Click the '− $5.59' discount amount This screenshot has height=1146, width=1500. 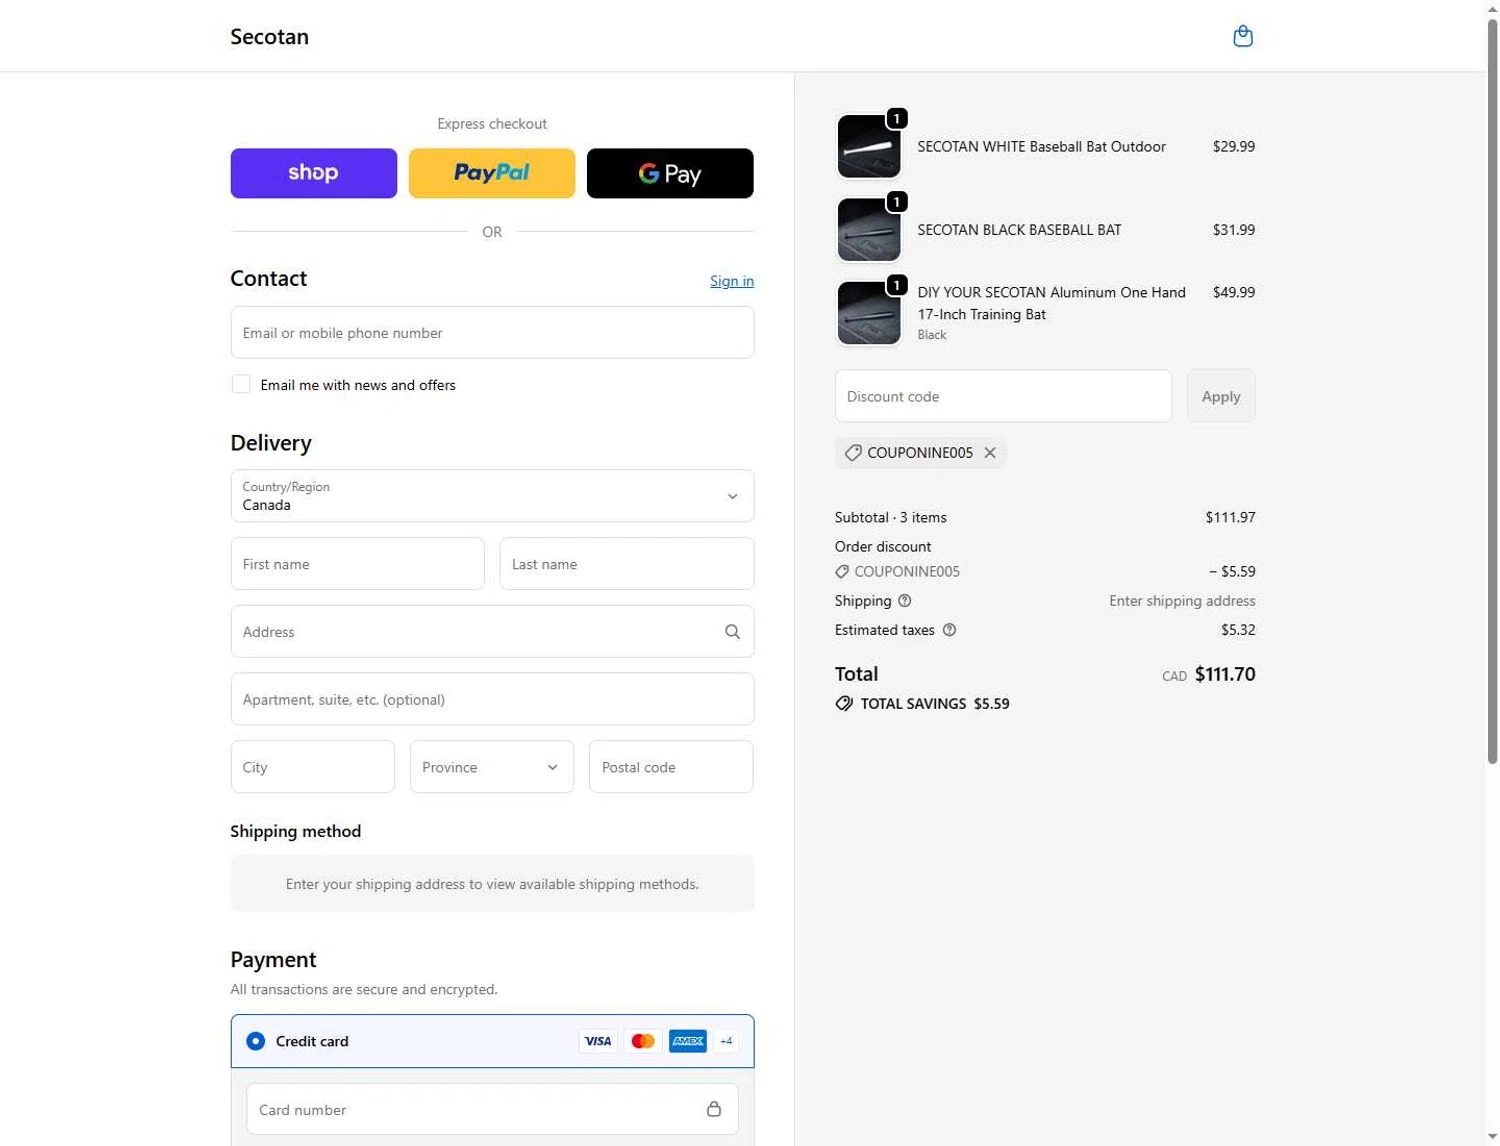(x=1232, y=572)
